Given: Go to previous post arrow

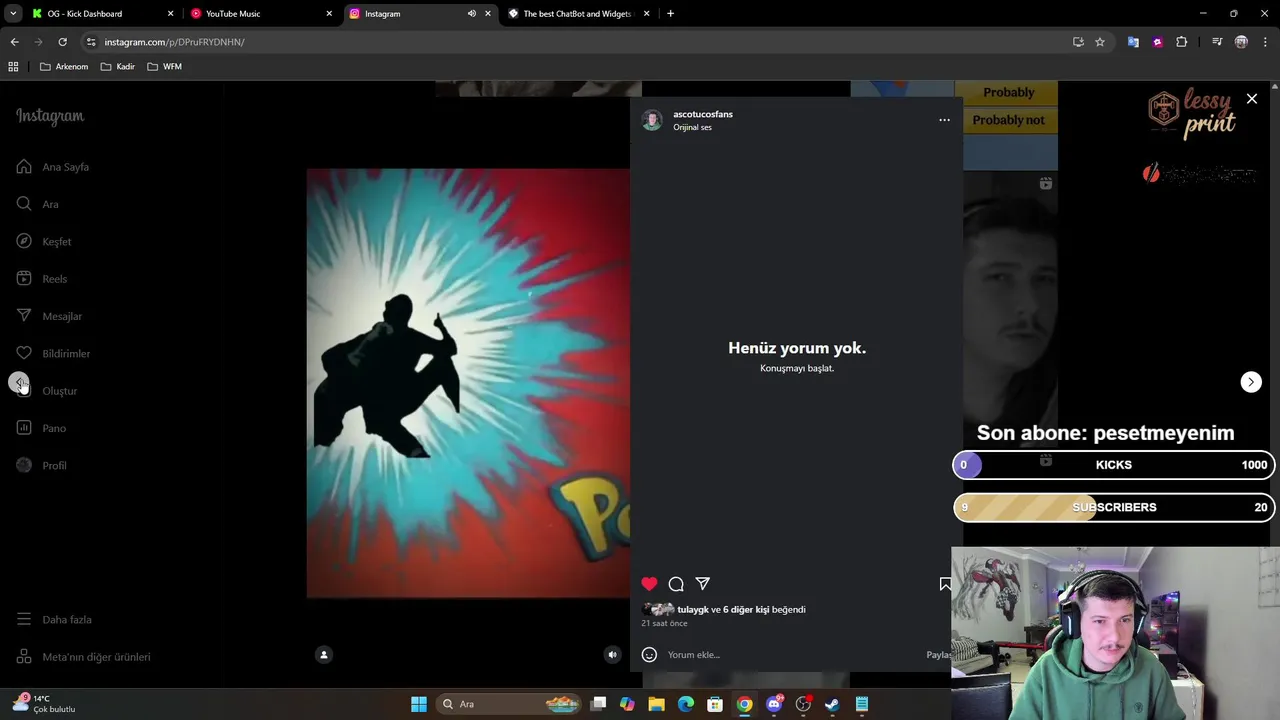Looking at the screenshot, I should (19, 383).
